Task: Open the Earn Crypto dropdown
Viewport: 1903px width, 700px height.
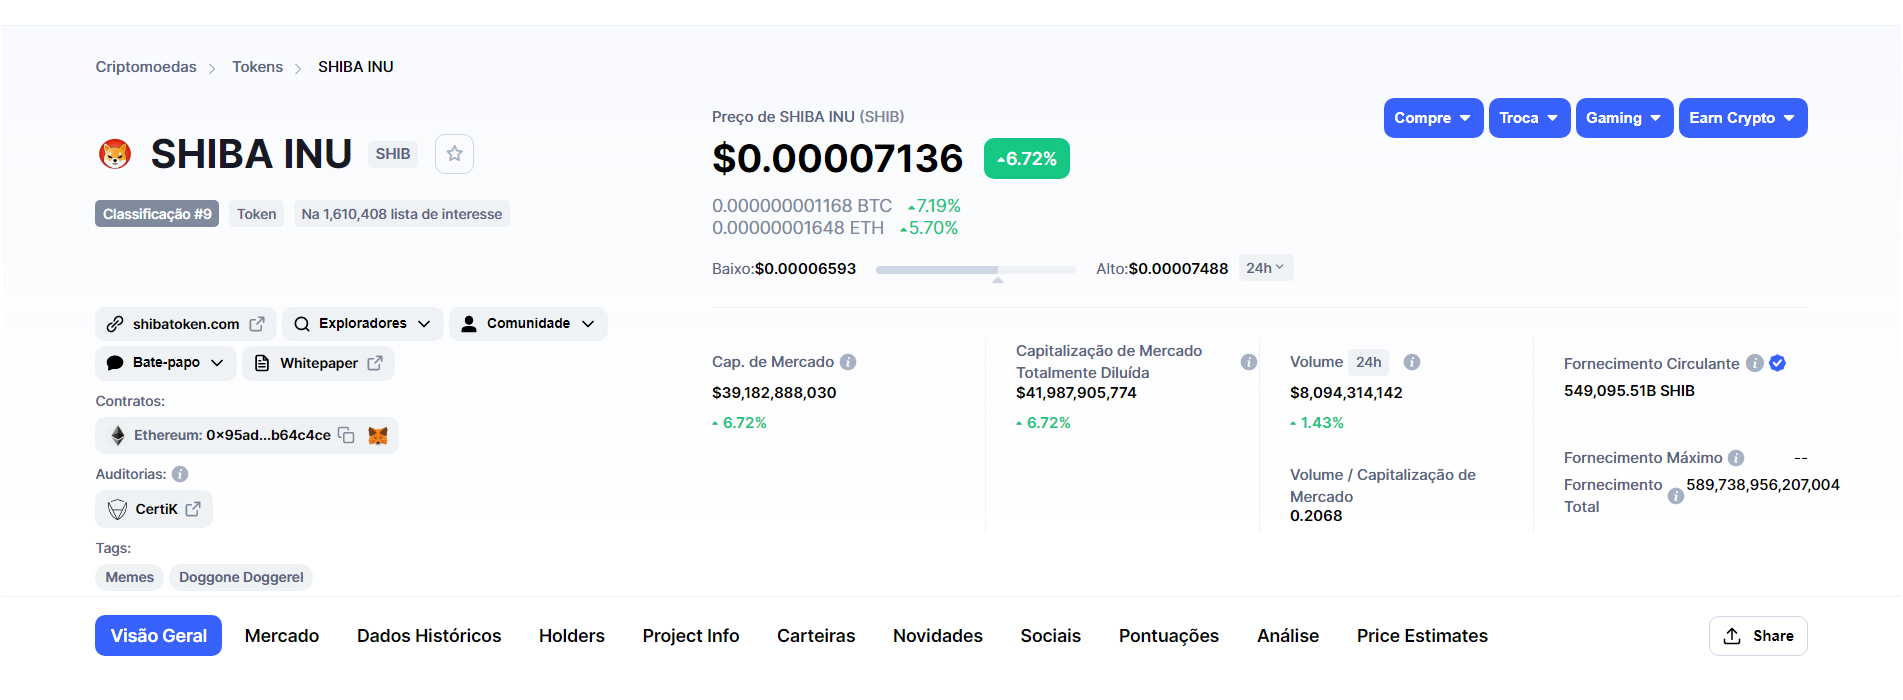Action: [1742, 118]
